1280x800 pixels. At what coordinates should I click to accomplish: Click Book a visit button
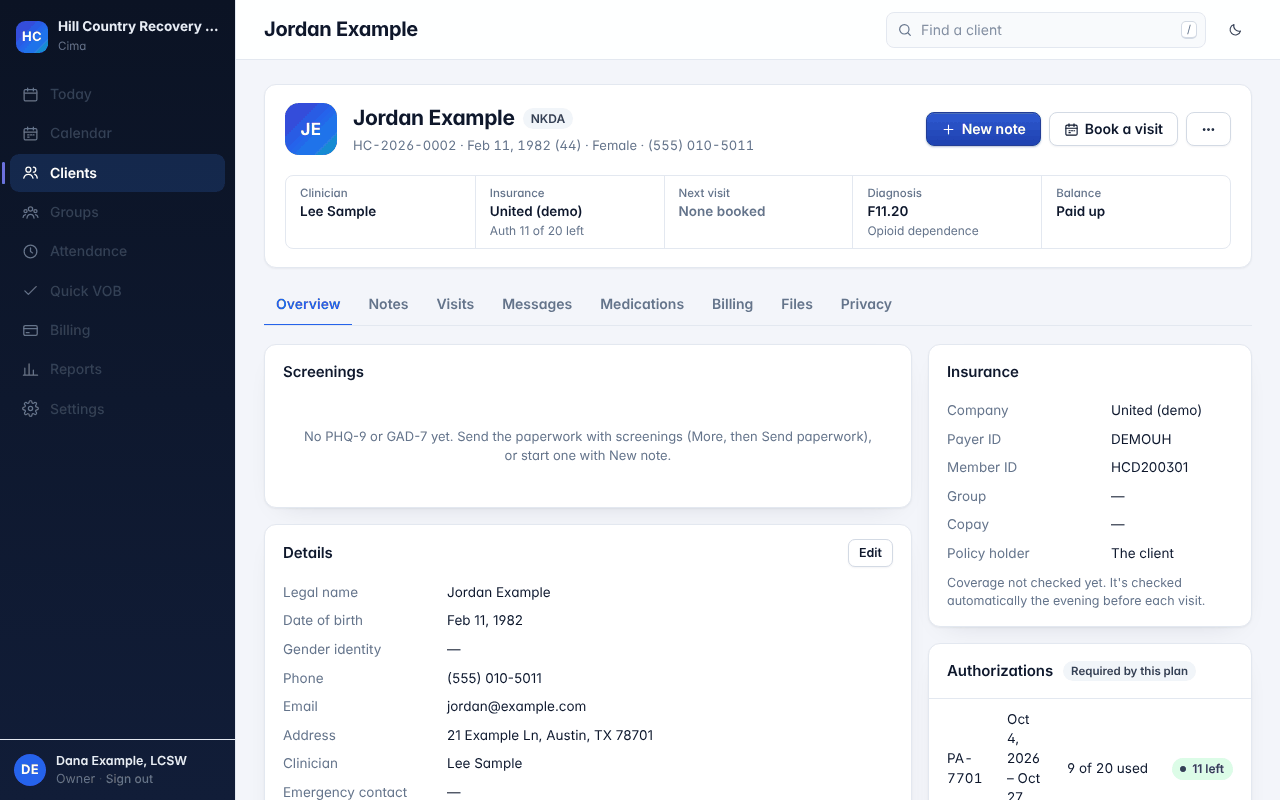click(x=1113, y=129)
